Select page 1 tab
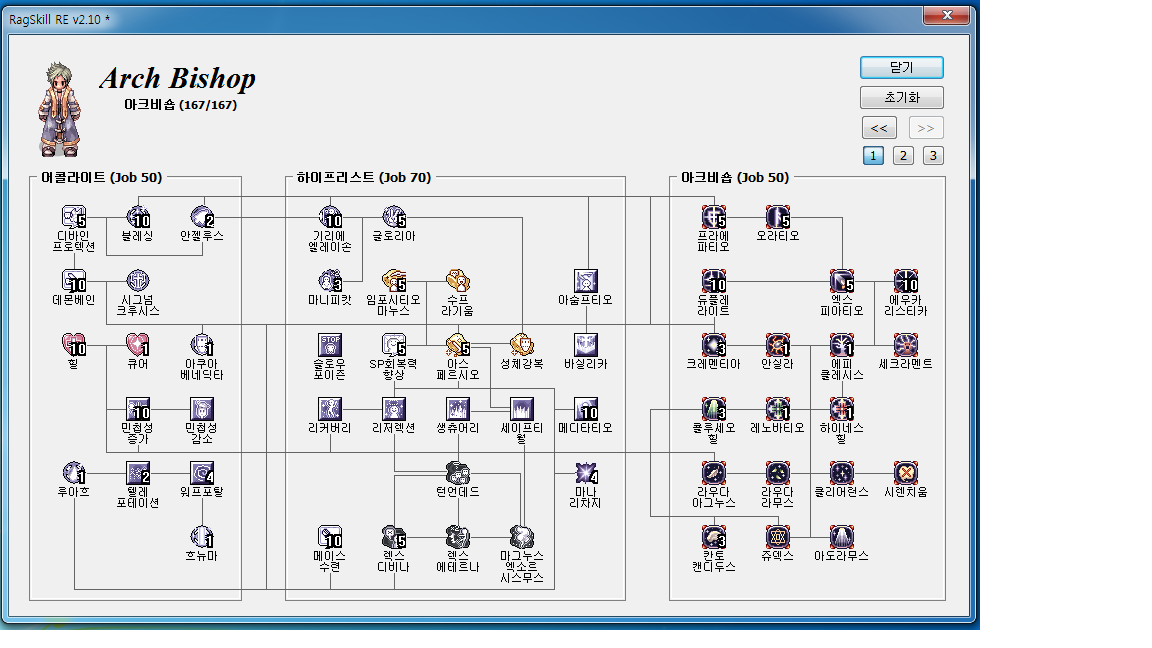 (x=873, y=155)
